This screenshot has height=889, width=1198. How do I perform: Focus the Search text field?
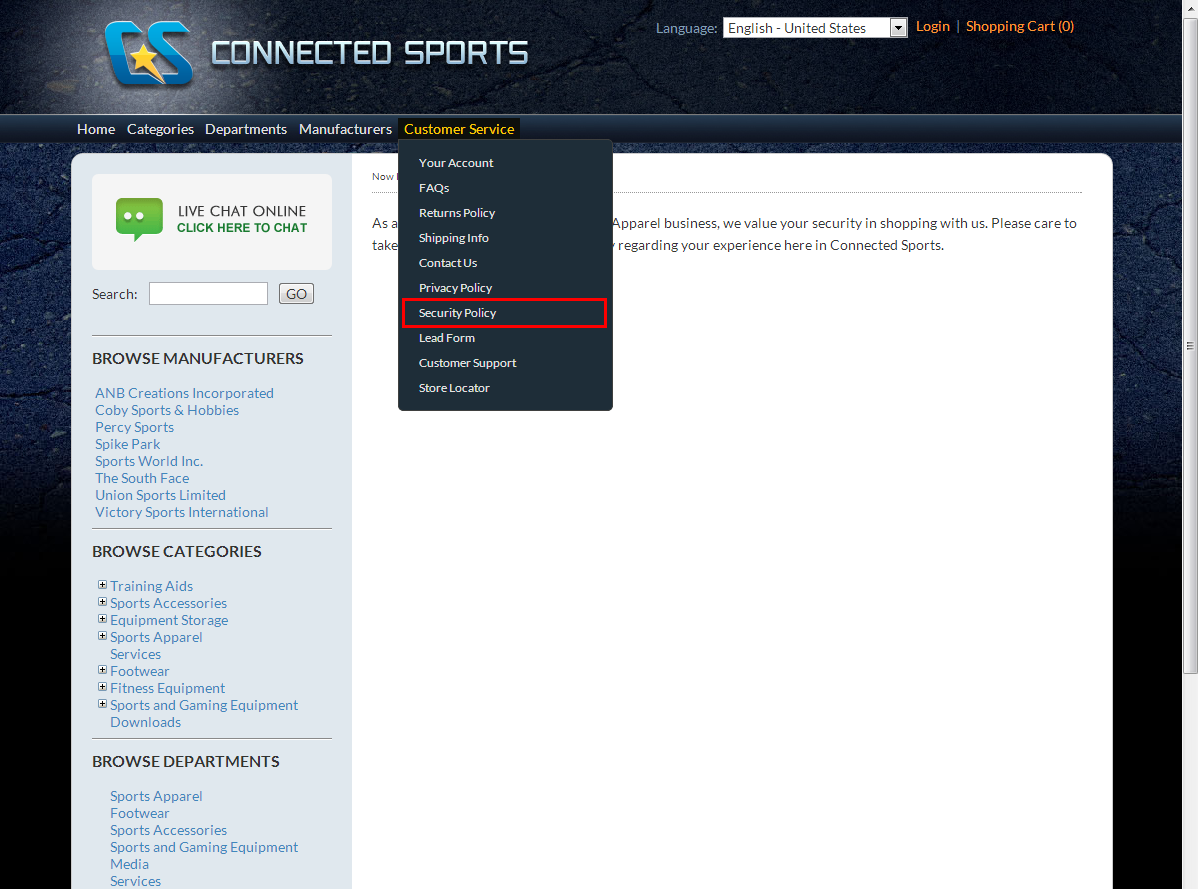(208, 294)
